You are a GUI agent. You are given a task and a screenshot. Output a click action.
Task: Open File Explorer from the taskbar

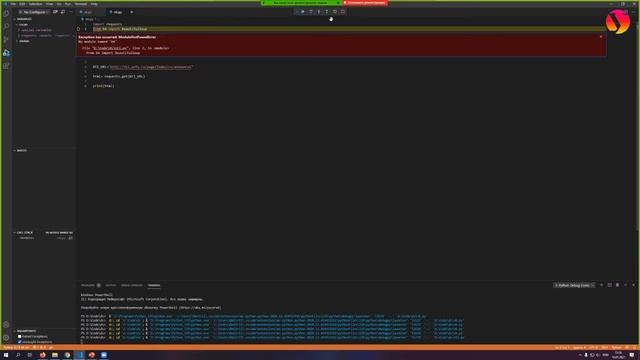click(x=55, y=355)
